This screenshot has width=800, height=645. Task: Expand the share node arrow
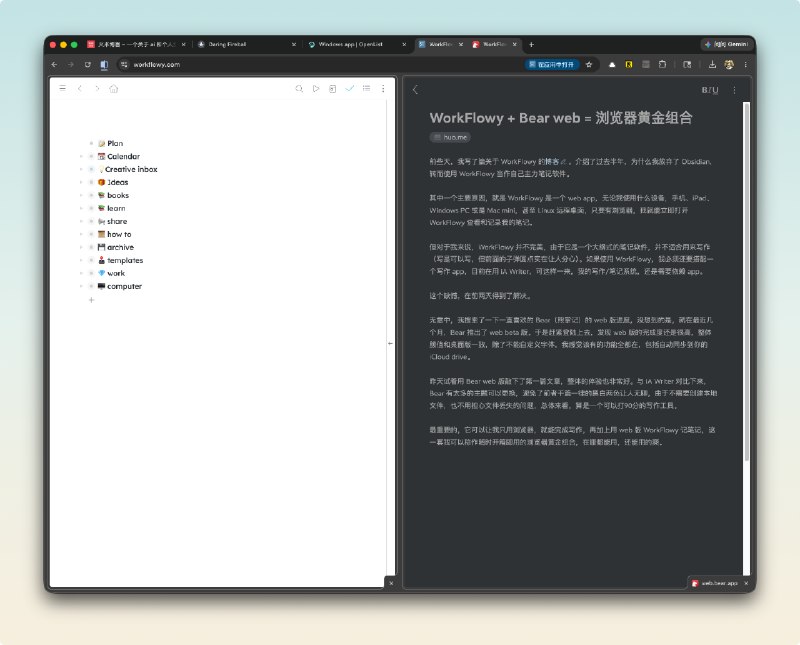click(x=81, y=221)
